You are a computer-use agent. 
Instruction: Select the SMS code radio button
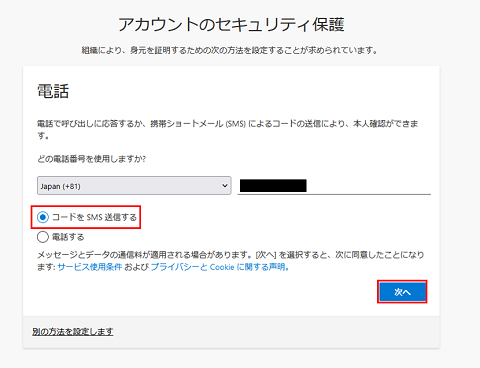click(x=43, y=217)
